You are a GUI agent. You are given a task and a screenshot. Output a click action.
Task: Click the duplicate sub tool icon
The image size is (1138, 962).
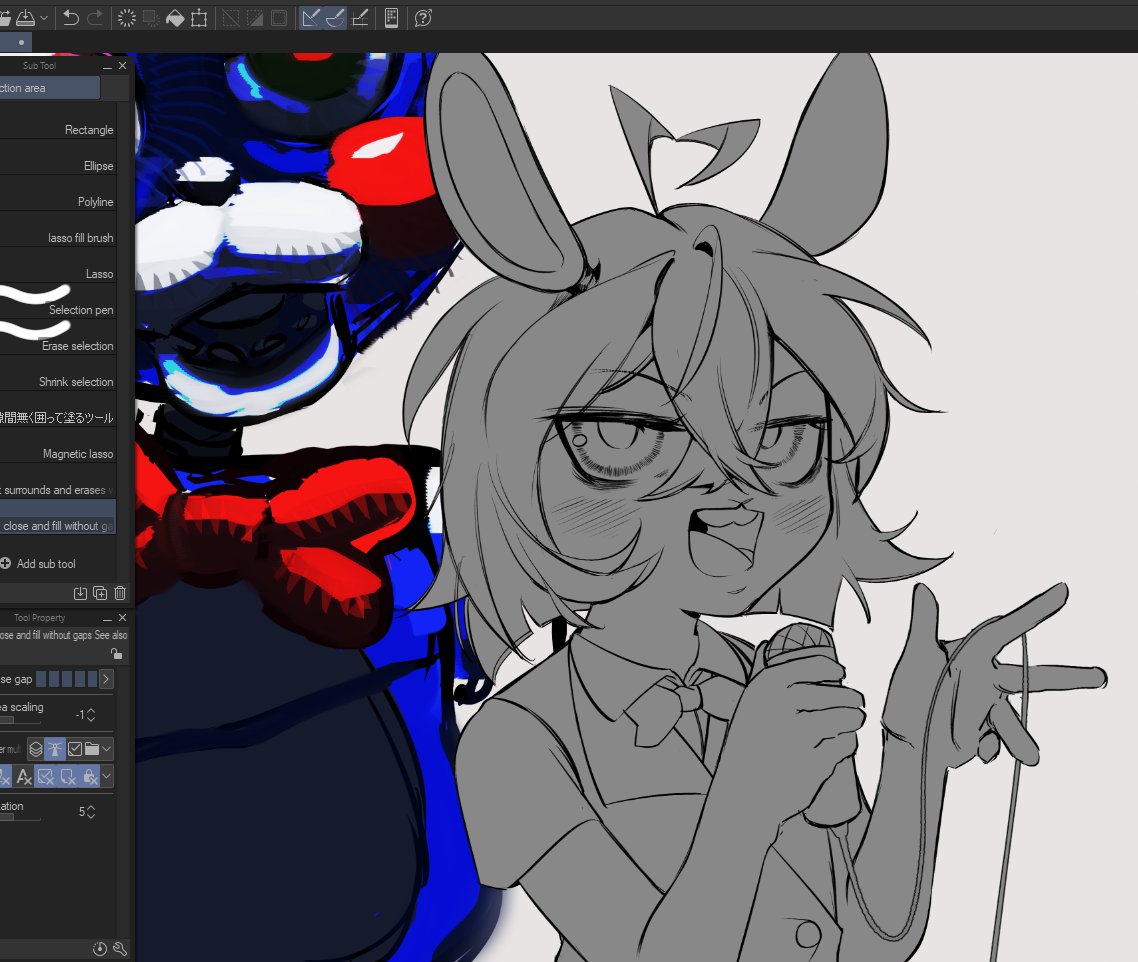click(x=100, y=593)
